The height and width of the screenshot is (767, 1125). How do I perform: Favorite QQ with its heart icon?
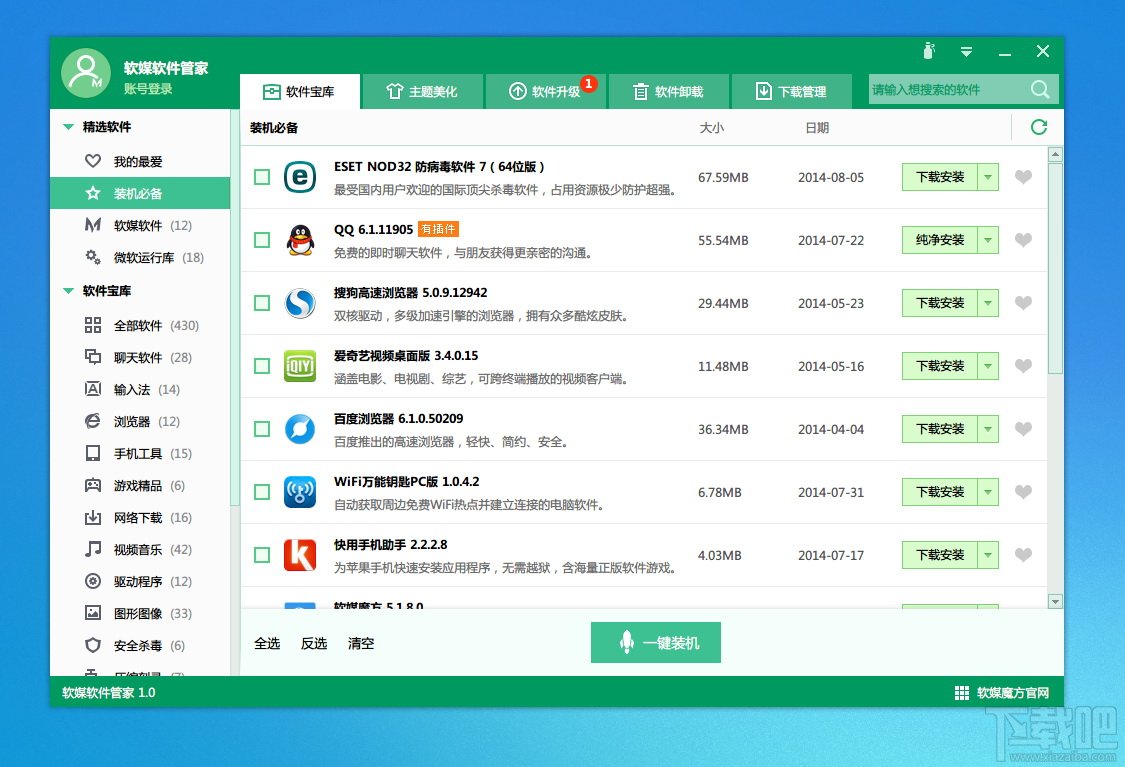tap(1023, 240)
